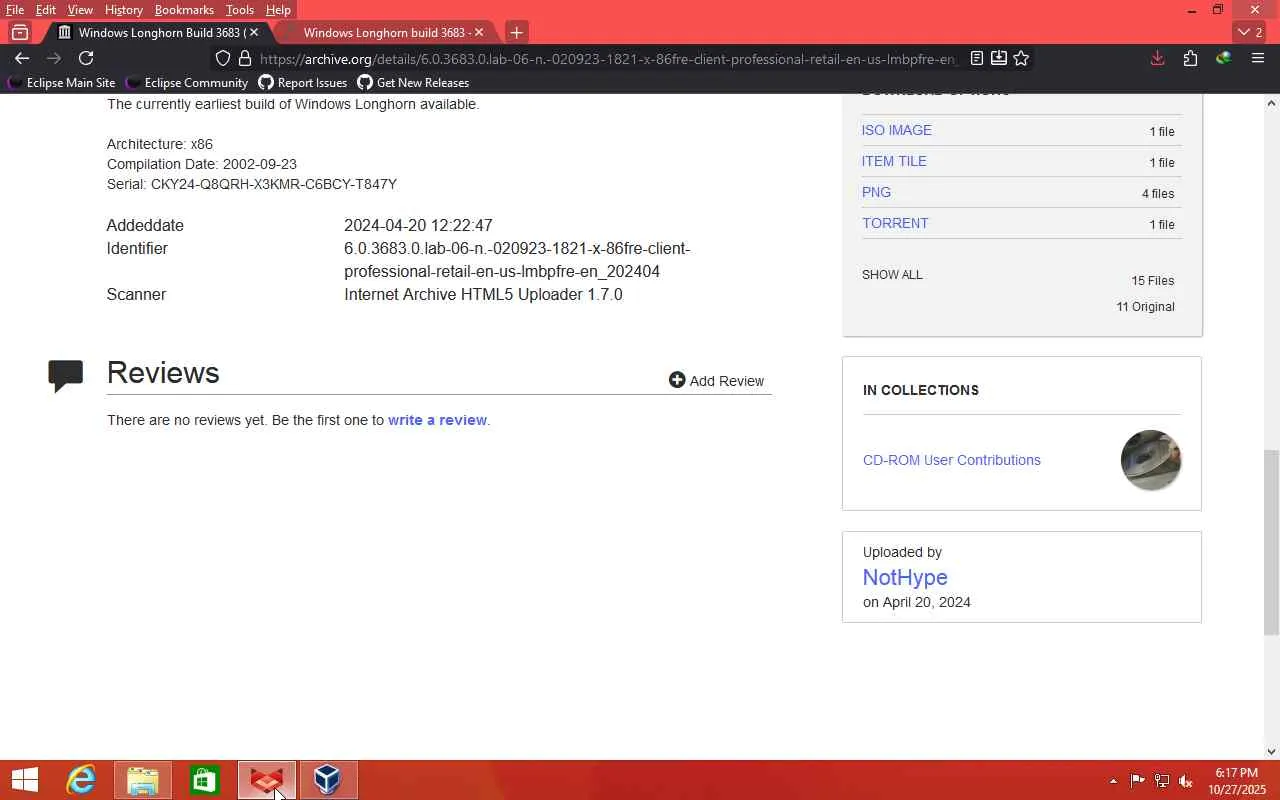Open the Windows Store taskbar icon
Screen dimensions: 1280x800
[x=205, y=780]
